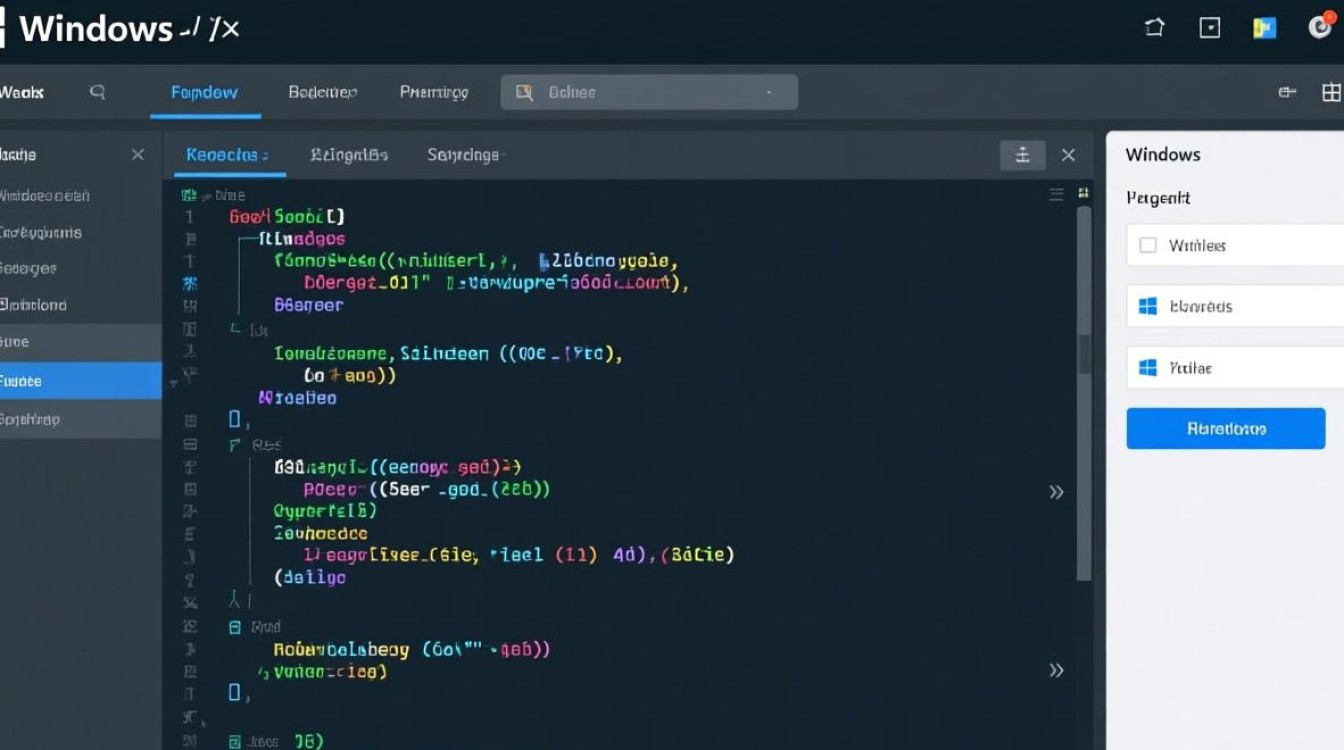Click the square dot icon in the title bar
This screenshot has width=1344, height=750.
[x=1210, y=28]
